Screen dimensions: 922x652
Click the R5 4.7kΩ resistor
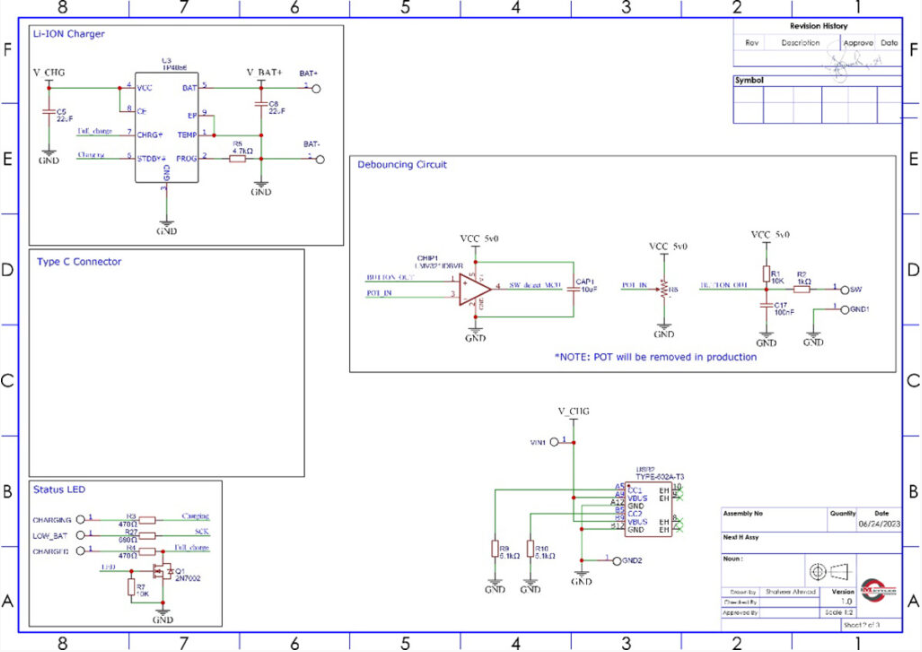238,158
